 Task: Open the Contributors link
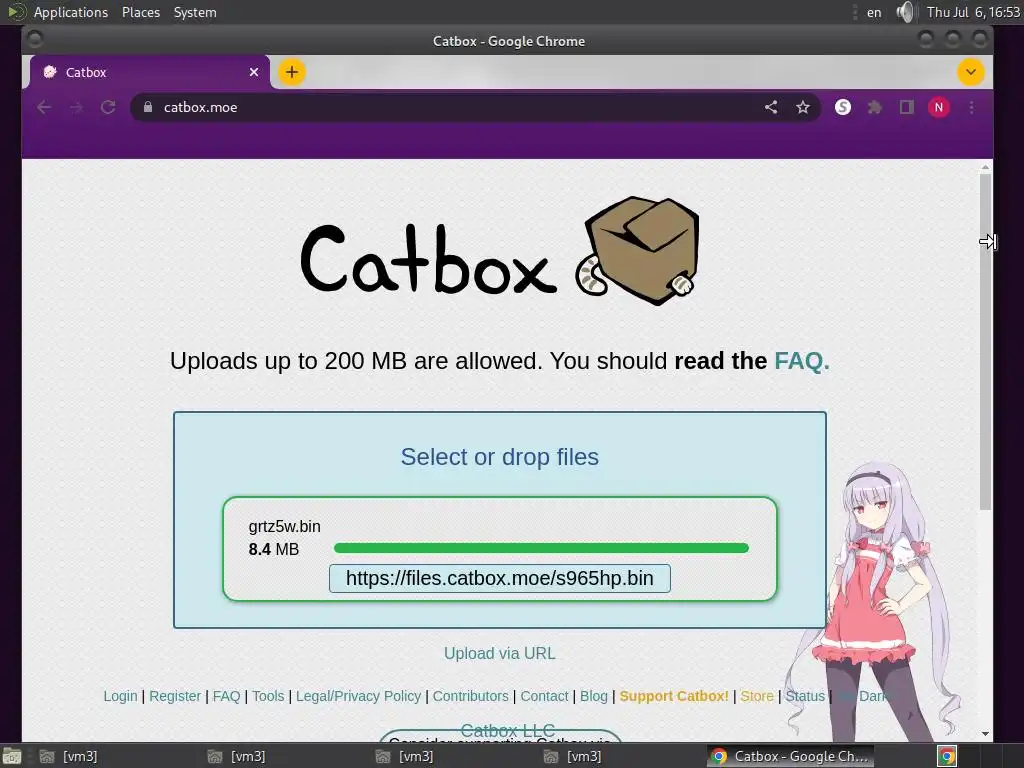click(470, 696)
